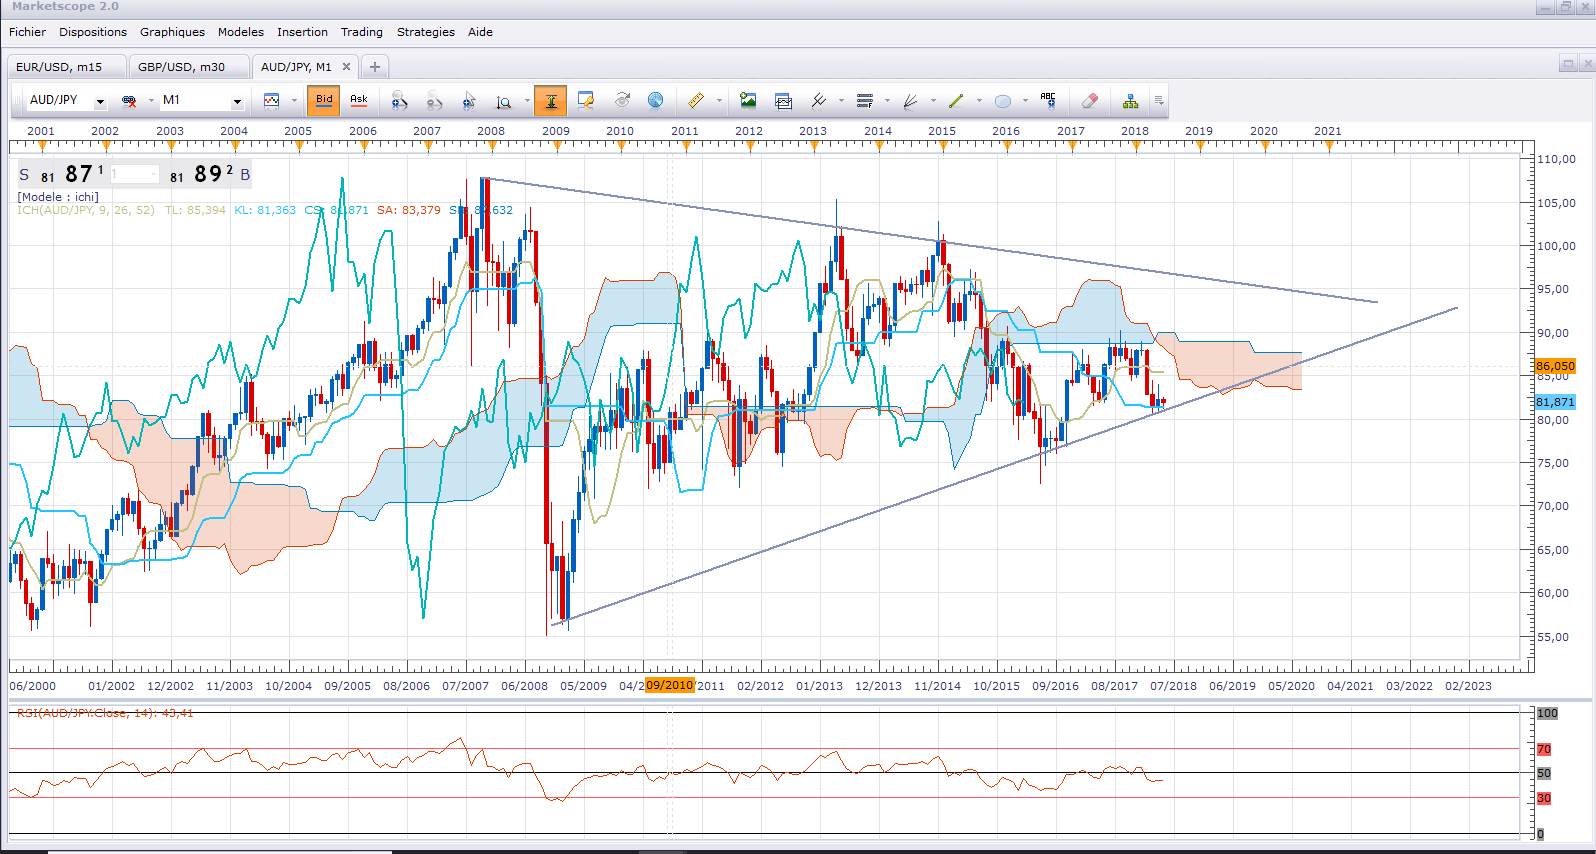Expand the ruler tool dropdown arrow

[719, 101]
